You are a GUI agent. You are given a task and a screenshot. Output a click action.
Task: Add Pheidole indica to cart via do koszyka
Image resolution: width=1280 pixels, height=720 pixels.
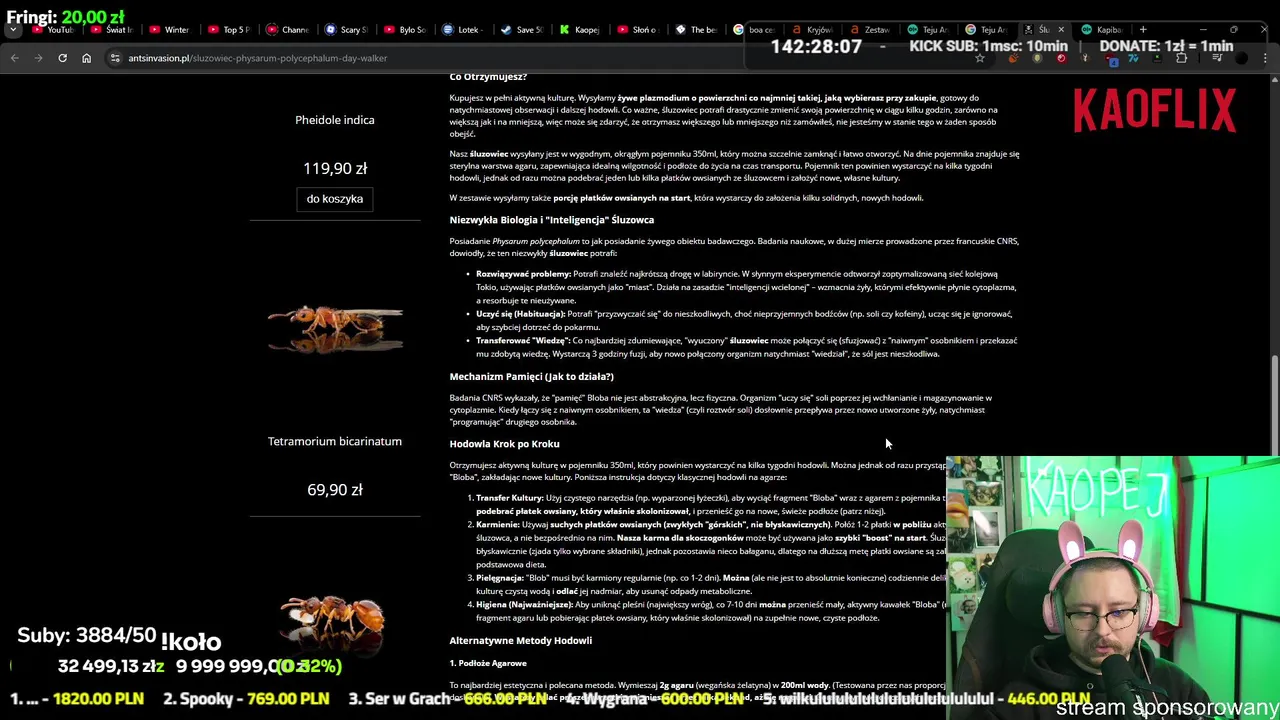point(334,199)
